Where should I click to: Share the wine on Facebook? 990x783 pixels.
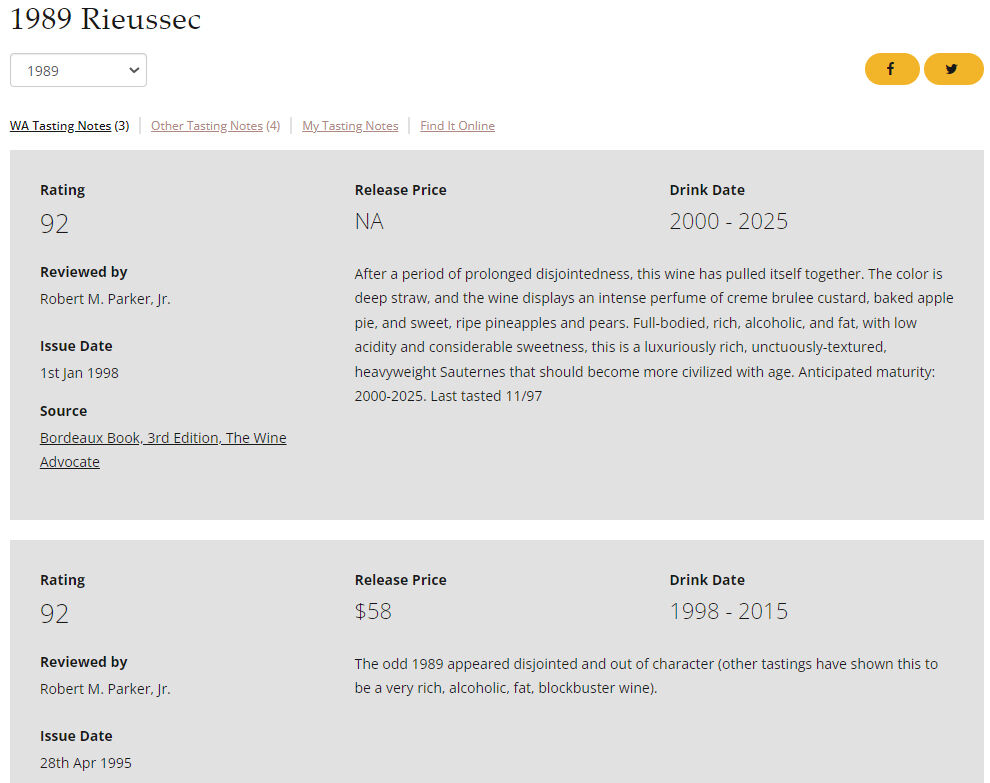click(x=891, y=69)
